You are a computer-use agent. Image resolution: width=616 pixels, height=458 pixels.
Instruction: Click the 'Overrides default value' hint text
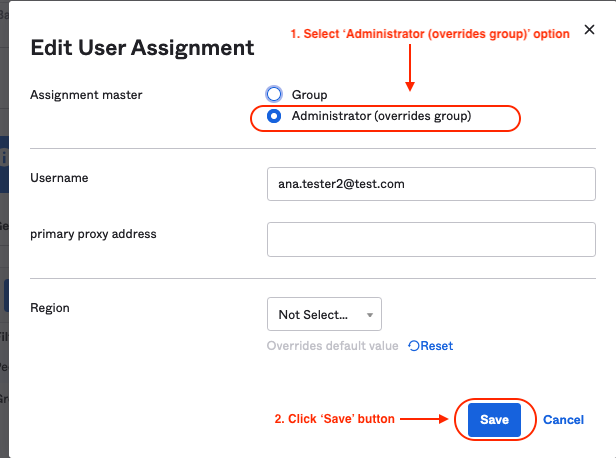point(333,346)
